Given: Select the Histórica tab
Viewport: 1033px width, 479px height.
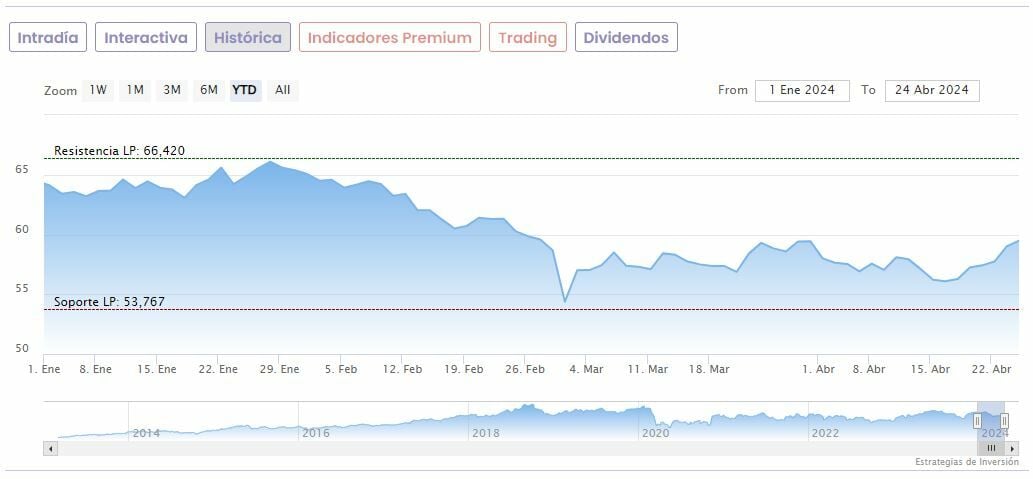Looking at the screenshot, I should pos(248,38).
